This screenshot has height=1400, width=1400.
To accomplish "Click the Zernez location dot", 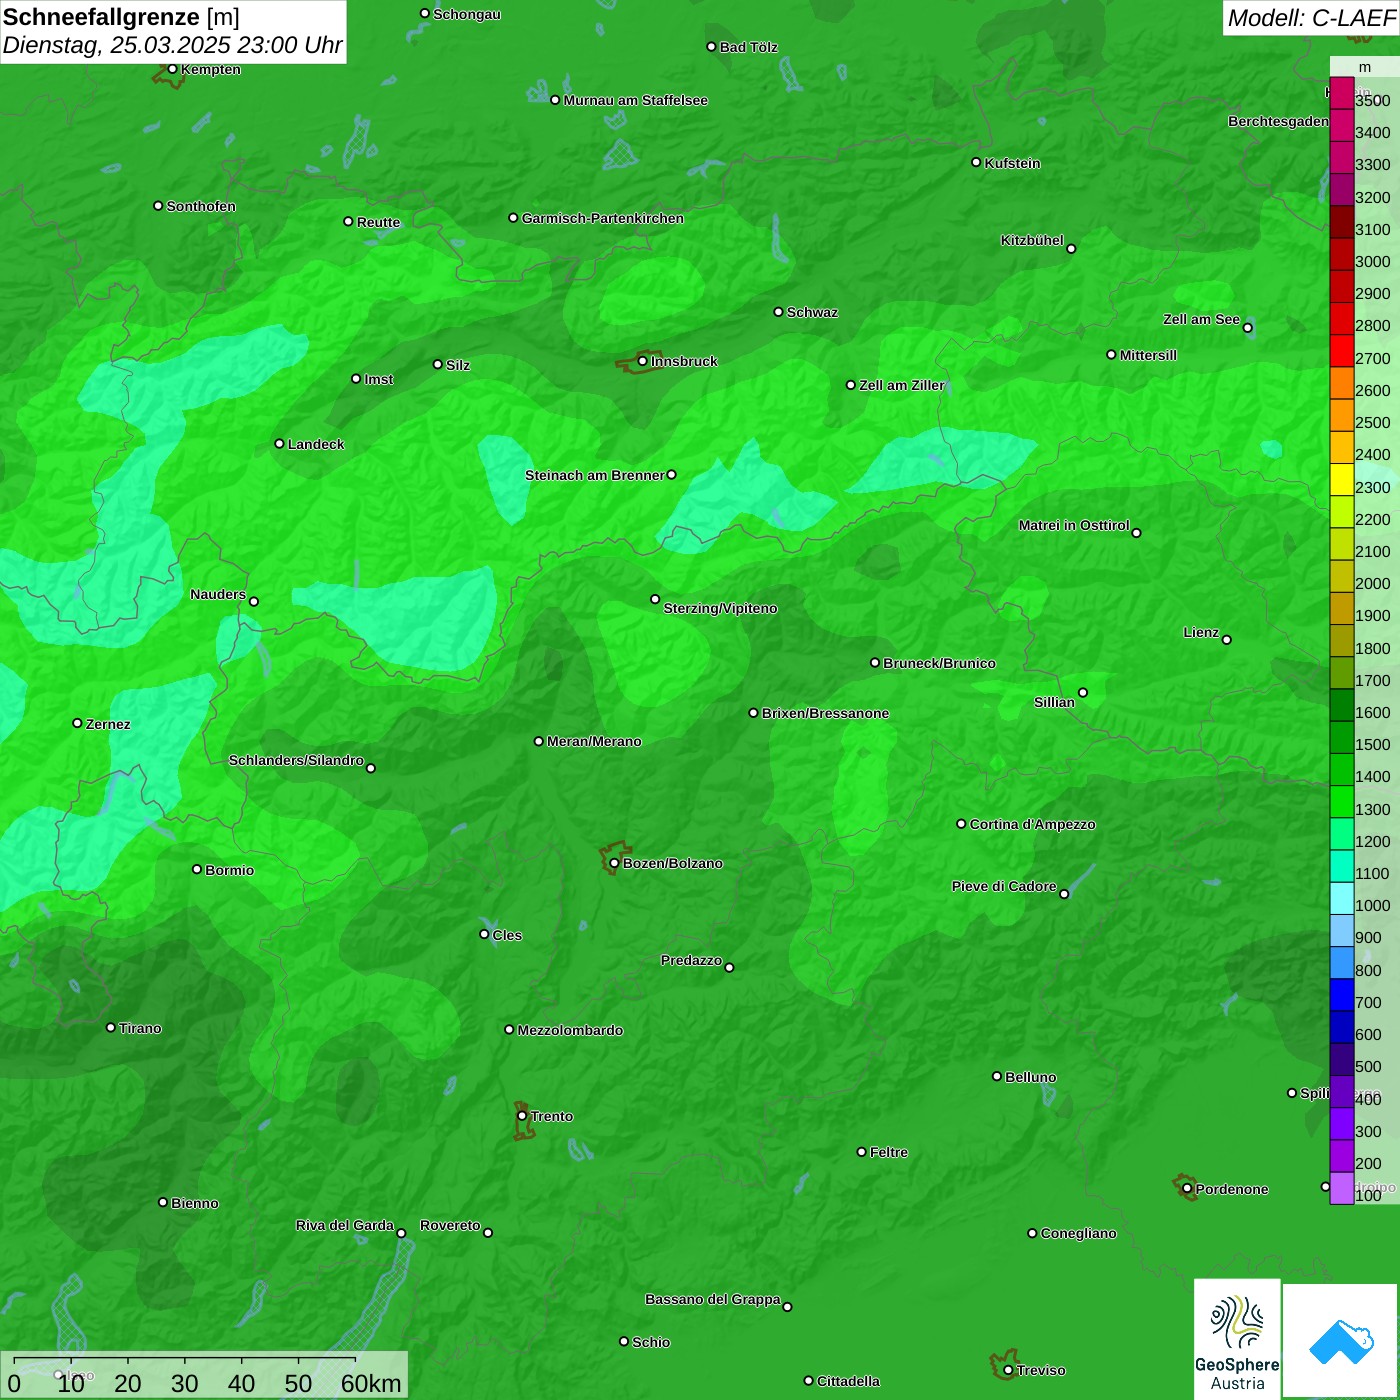I will [x=77, y=723].
